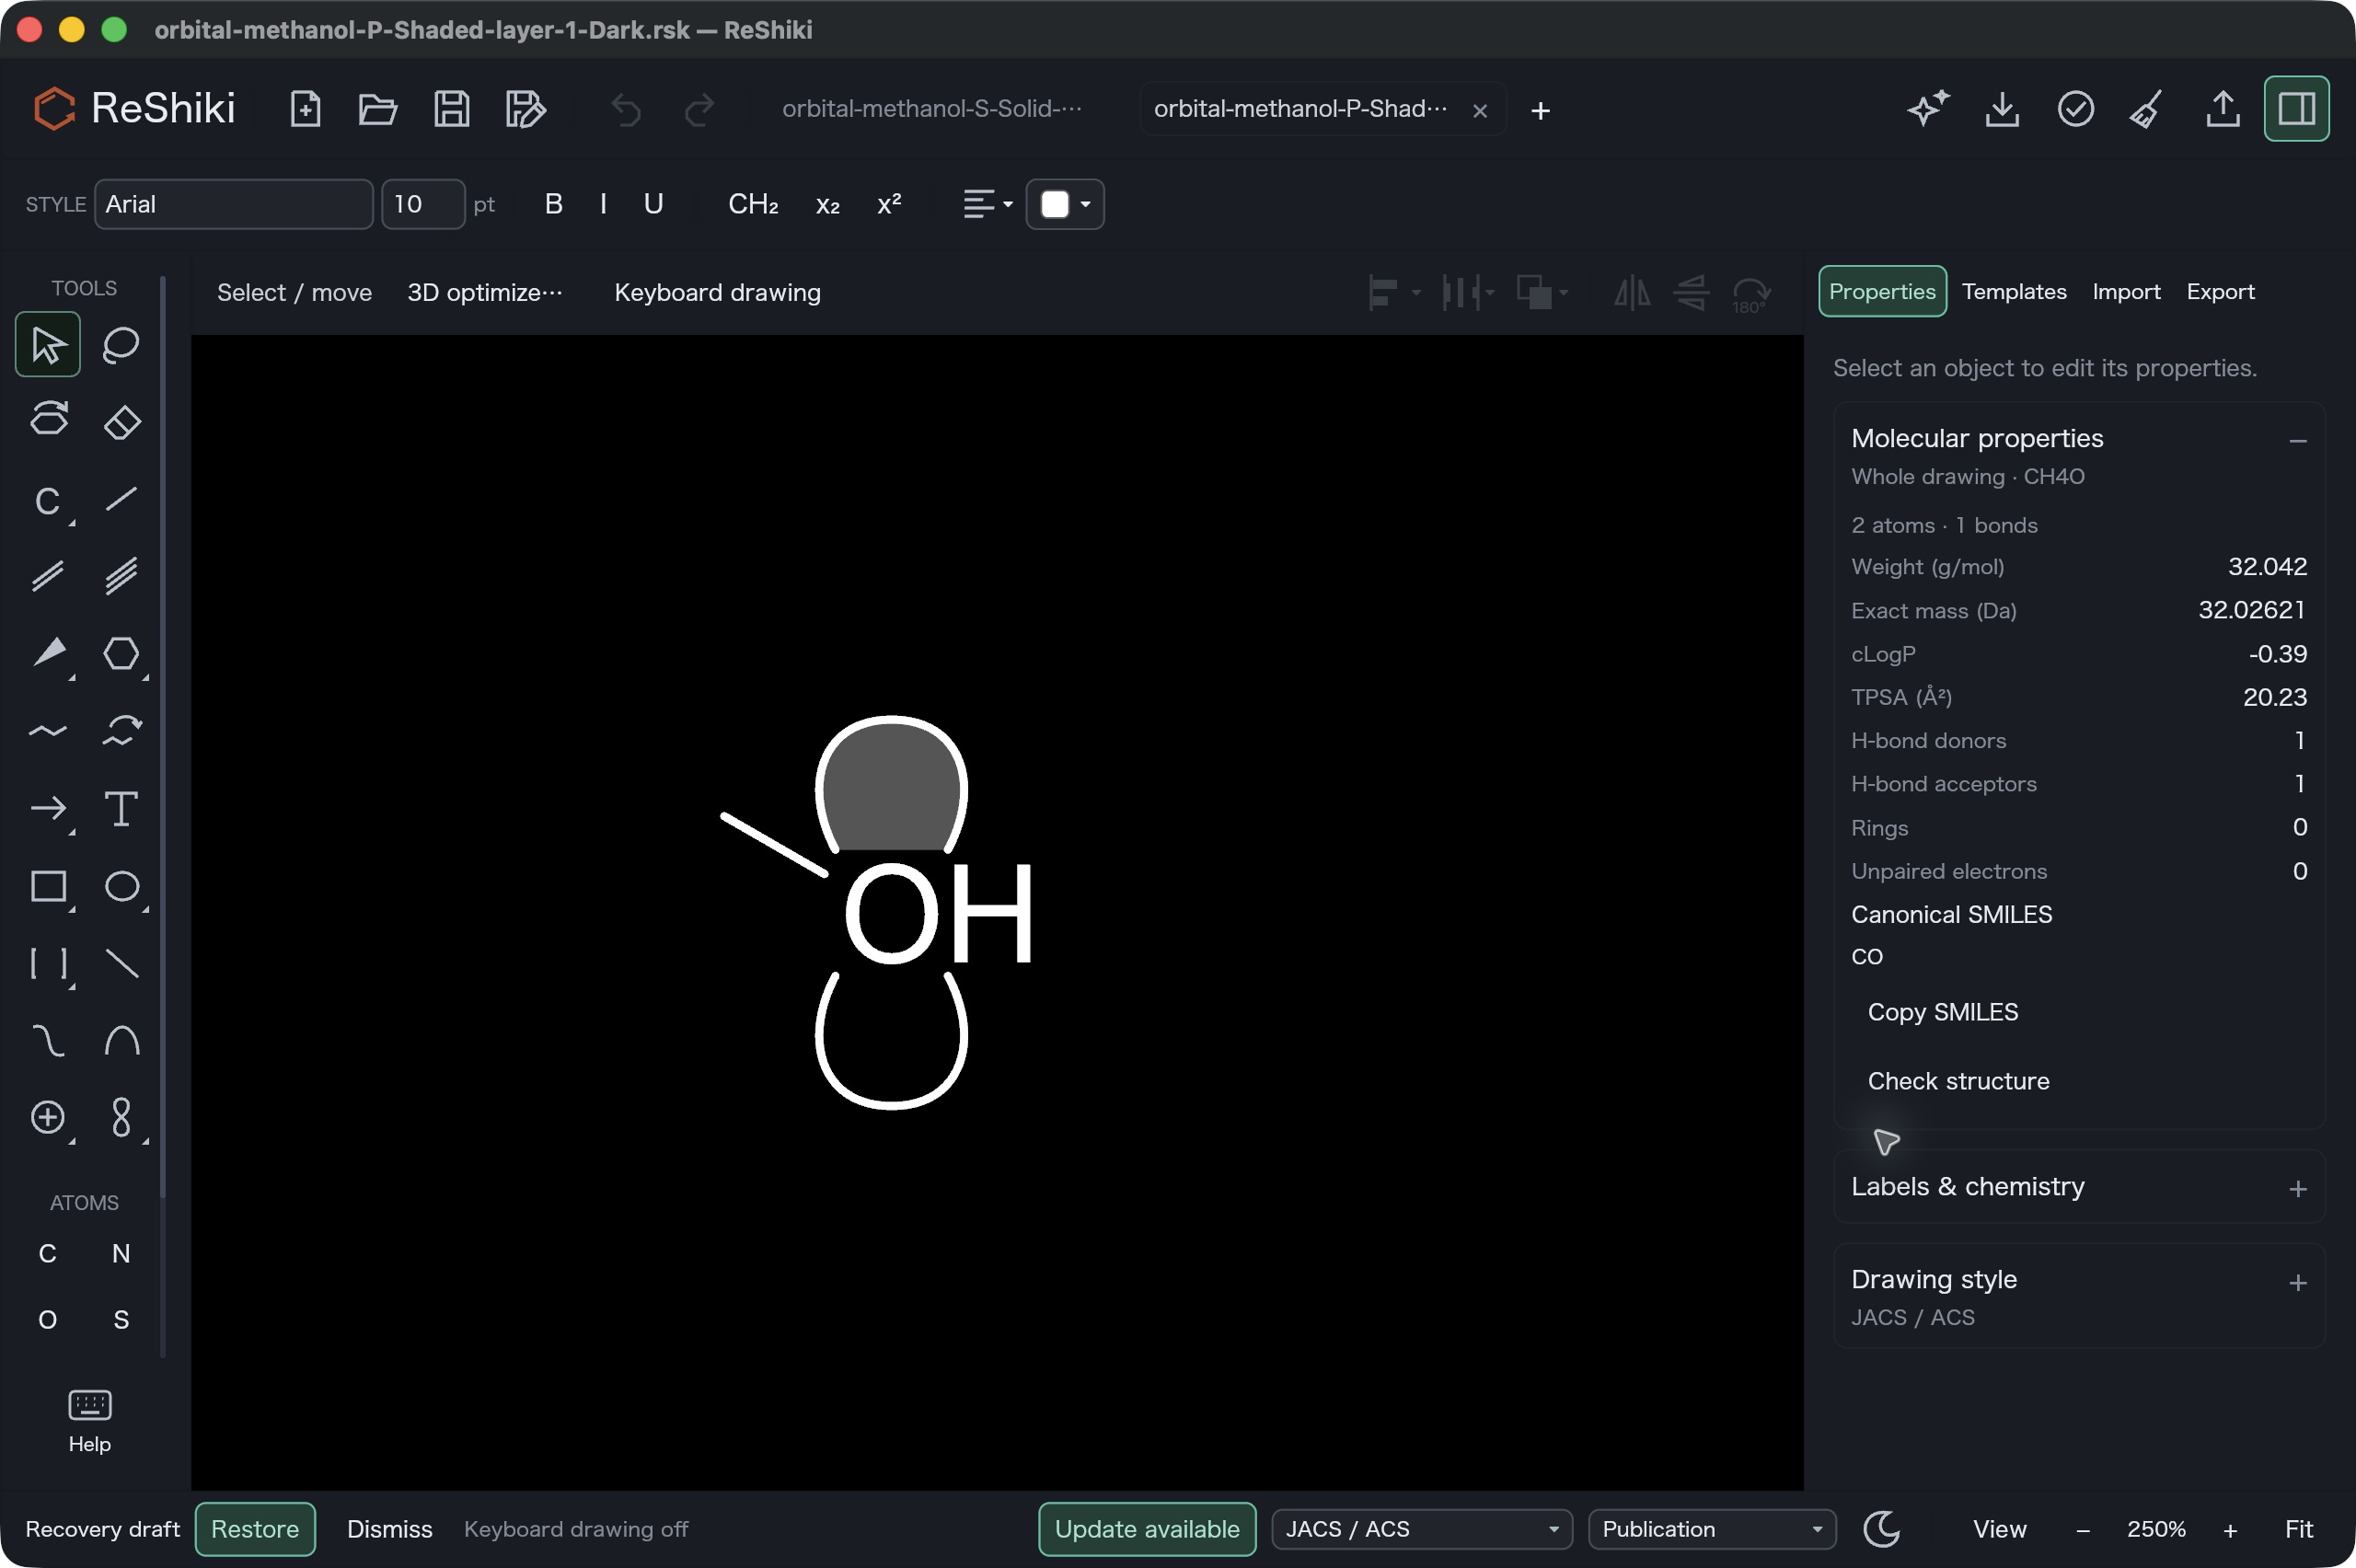Screen dimensions: 2356x1568
Task: Click the open file folder icon
Action: pyautogui.click(x=378, y=109)
